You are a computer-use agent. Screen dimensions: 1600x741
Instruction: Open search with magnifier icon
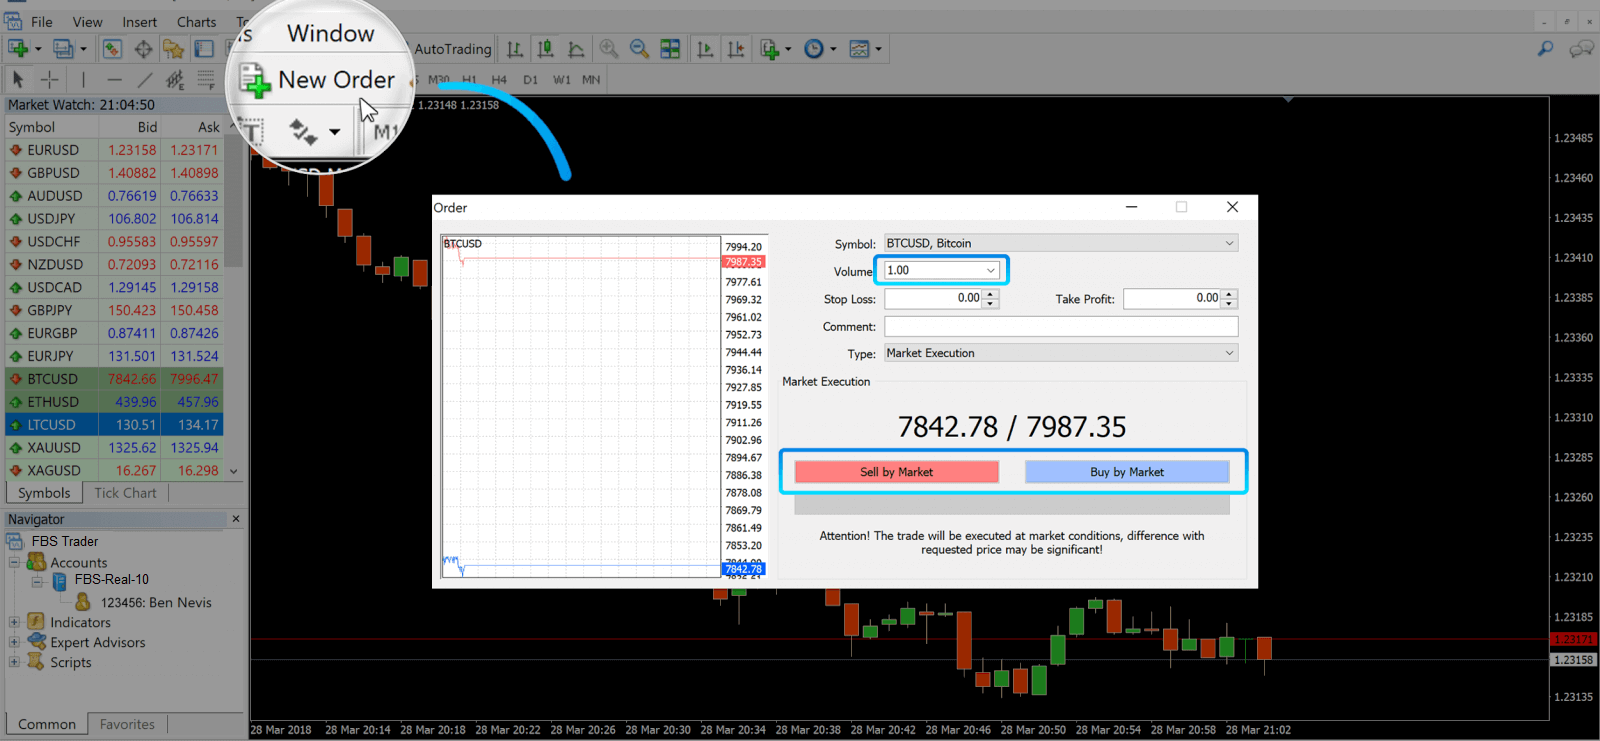[x=1545, y=49]
